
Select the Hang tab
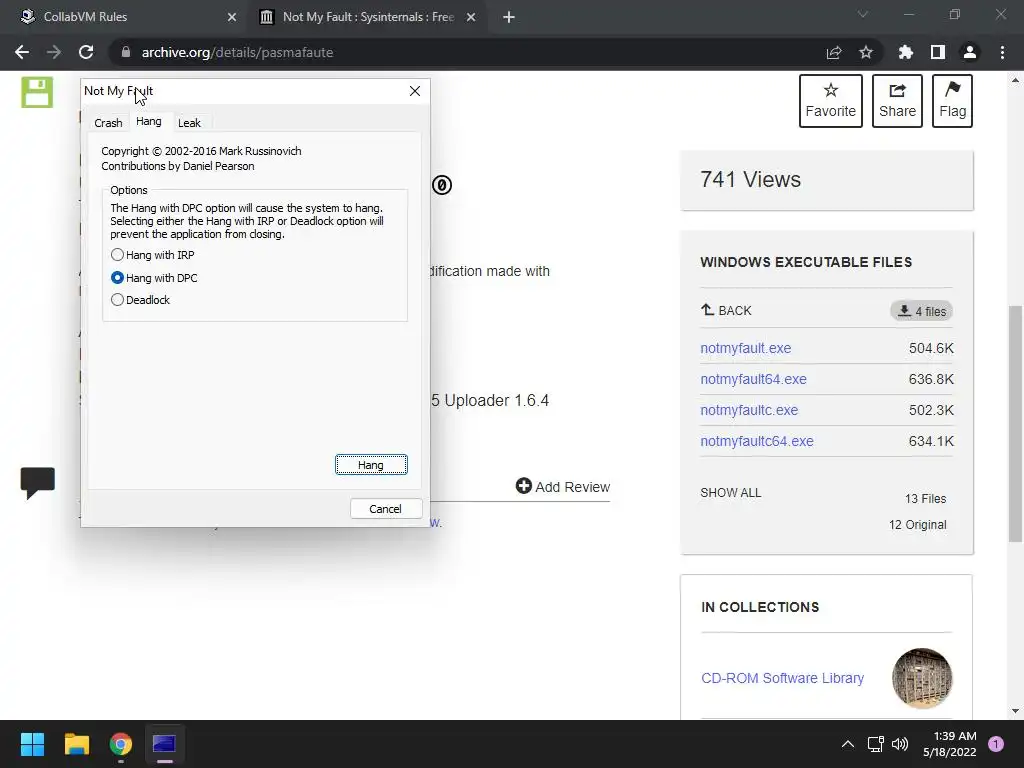coord(149,121)
